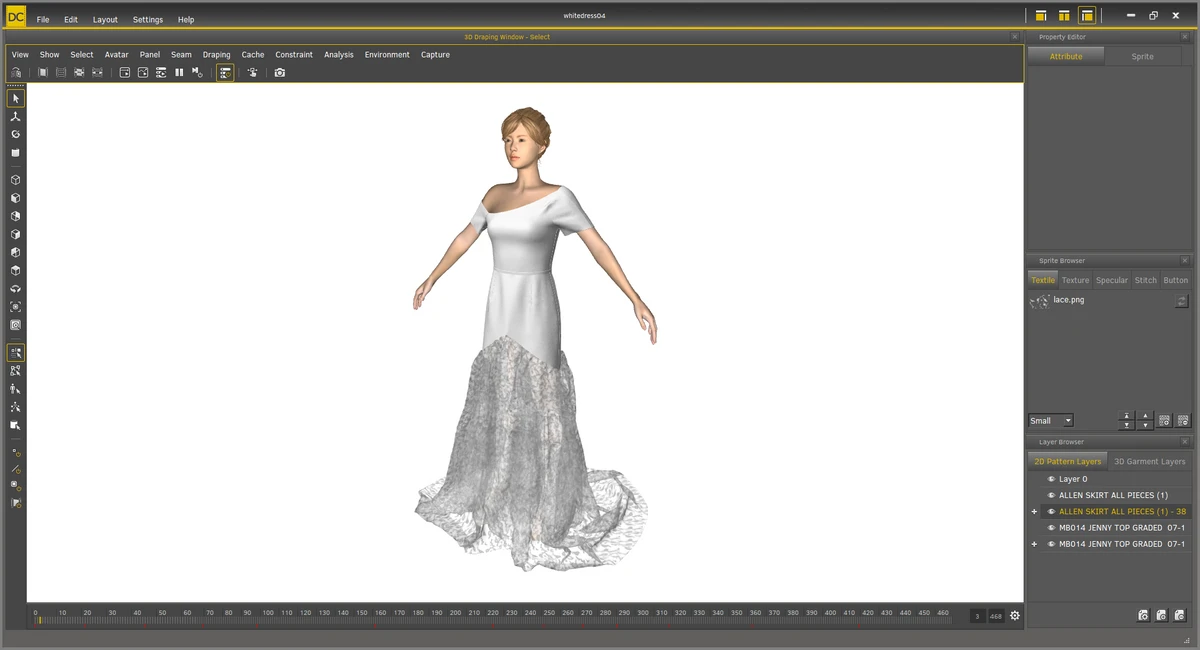Viewport: 1200px width, 650px height.
Task: Hide the ALLEN SKIRT ALL PIECES (1) layer
Action: 1051,495
